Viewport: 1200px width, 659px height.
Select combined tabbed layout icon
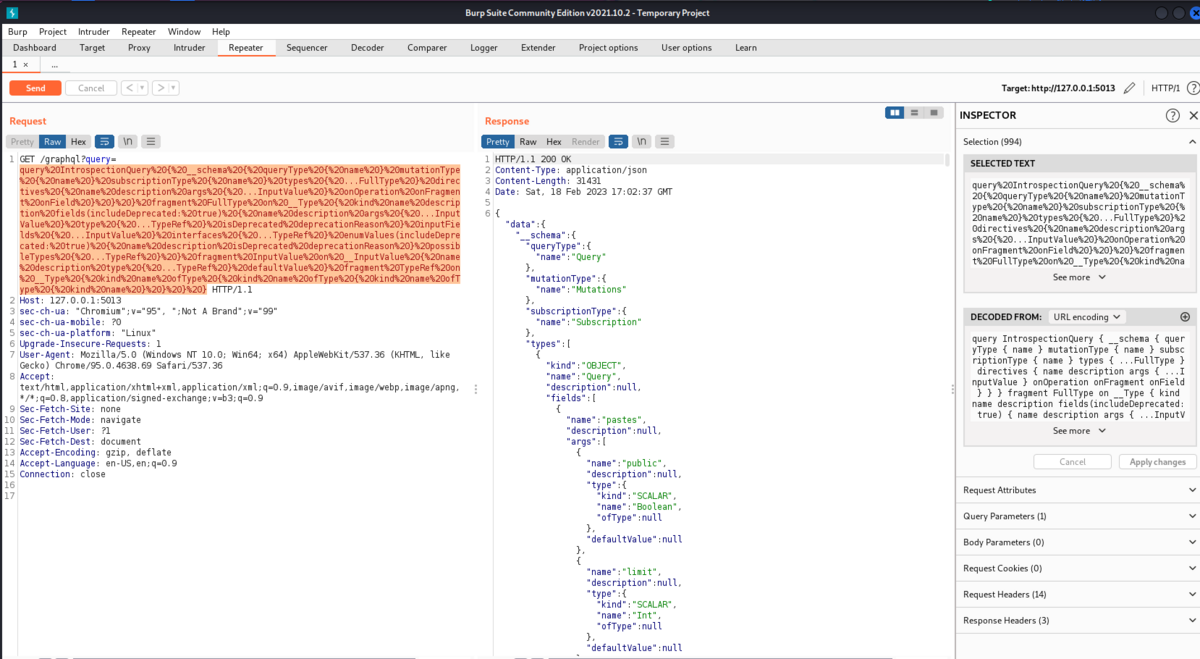[934, 113]
